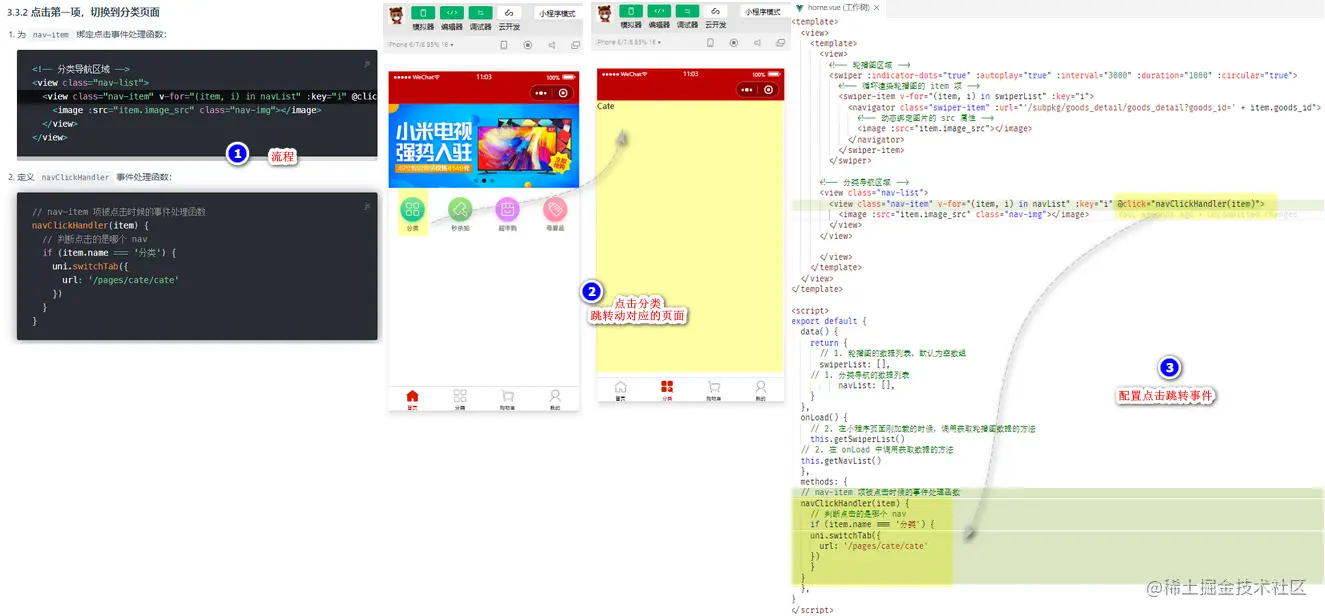This screenshot has width=1325, height=616.
Task: Click the 调试器 button in home-page simulator toolbar
Action: (481, 13)
